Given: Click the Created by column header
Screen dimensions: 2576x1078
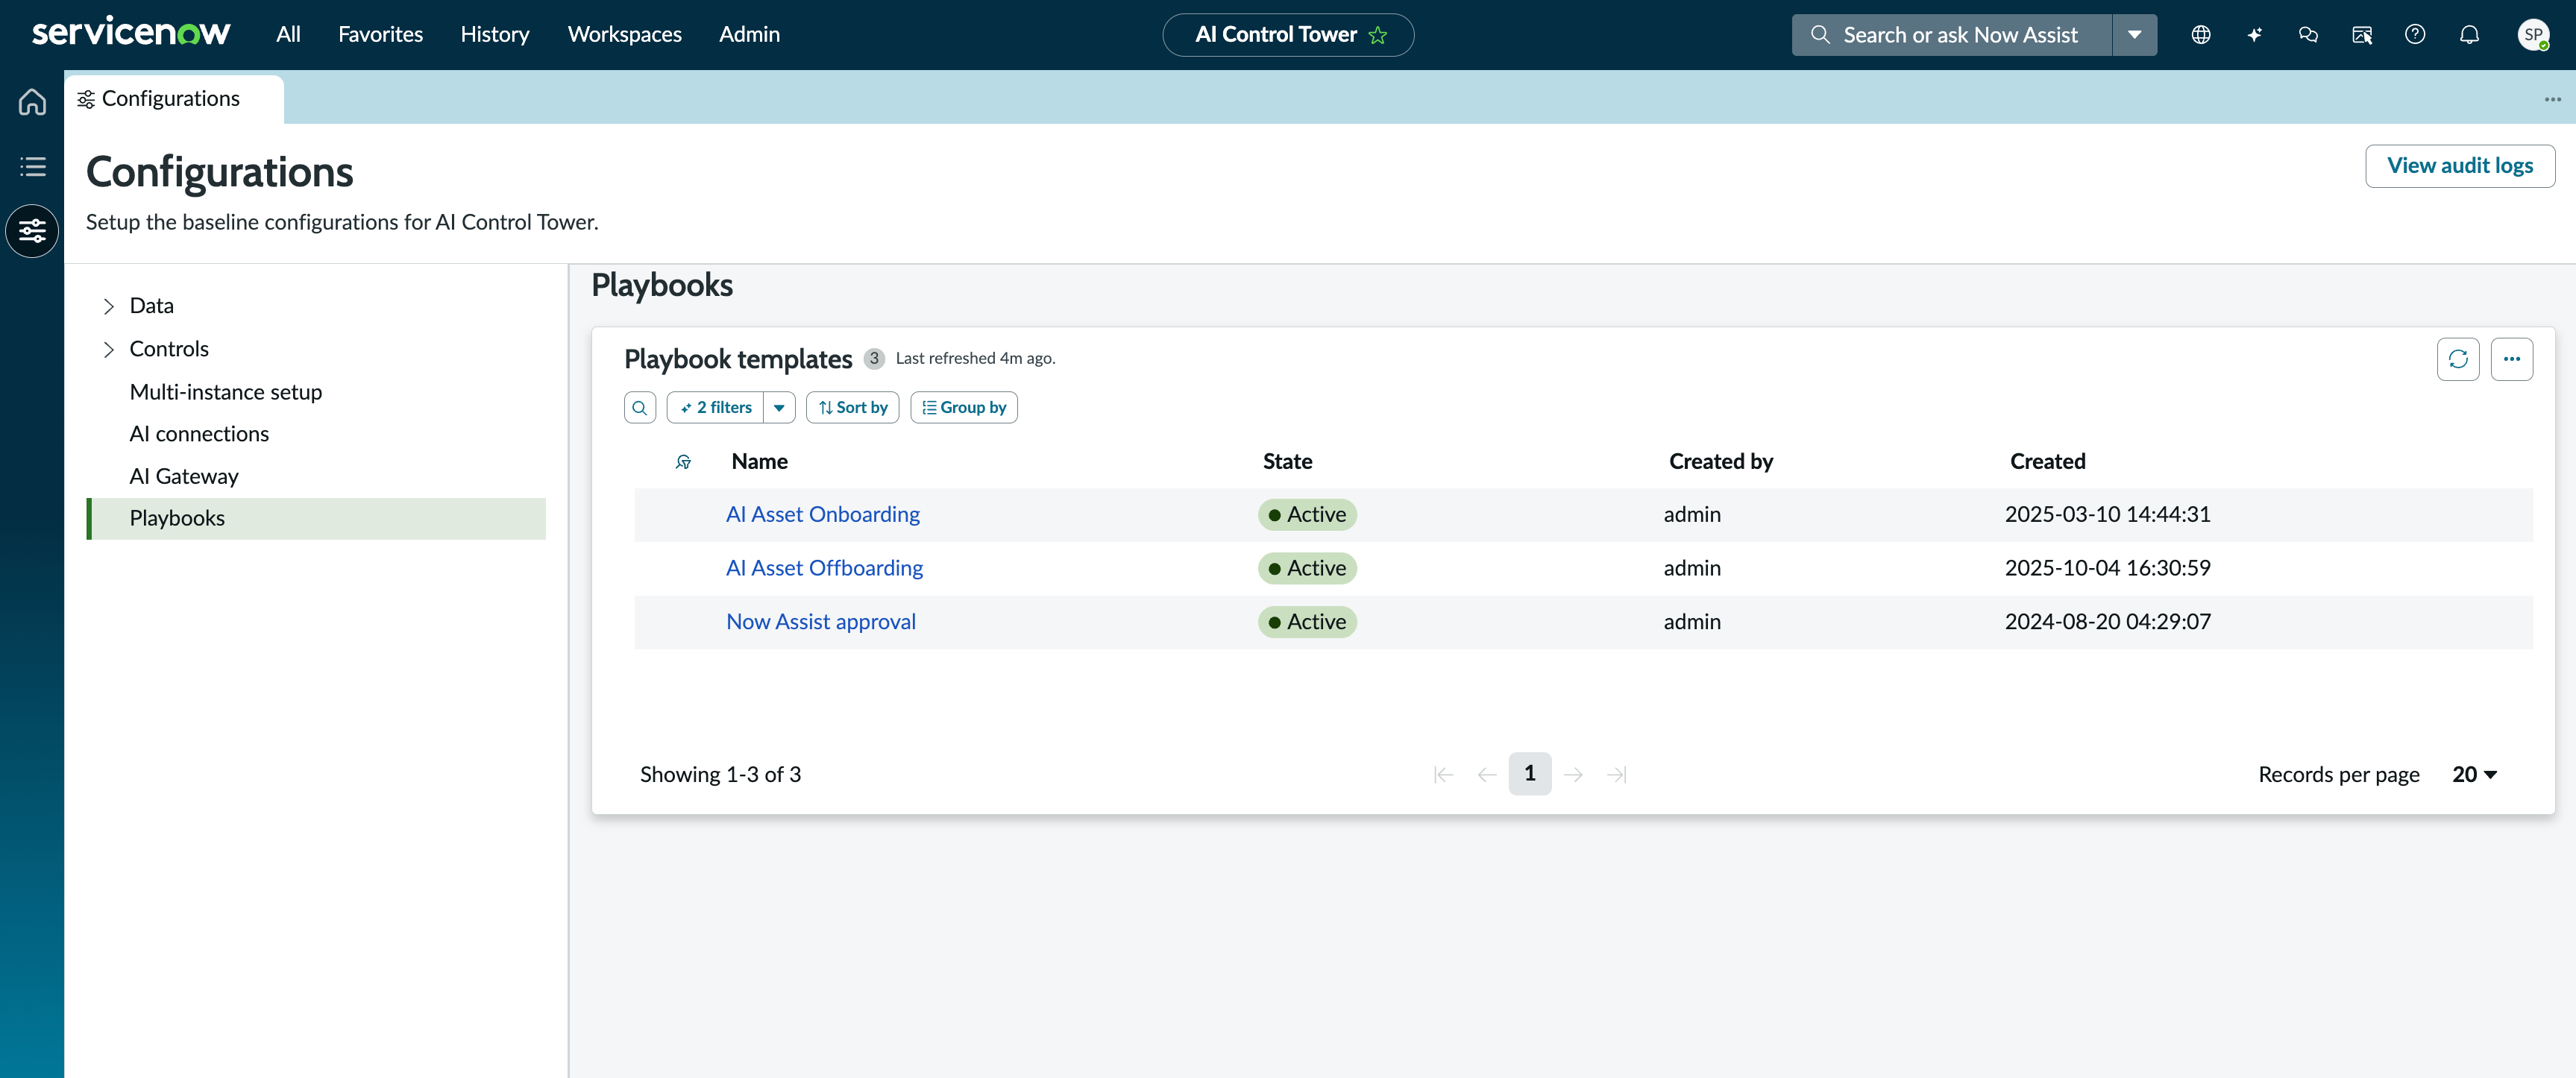Looking at the screenshot, I should [1720, 462].
